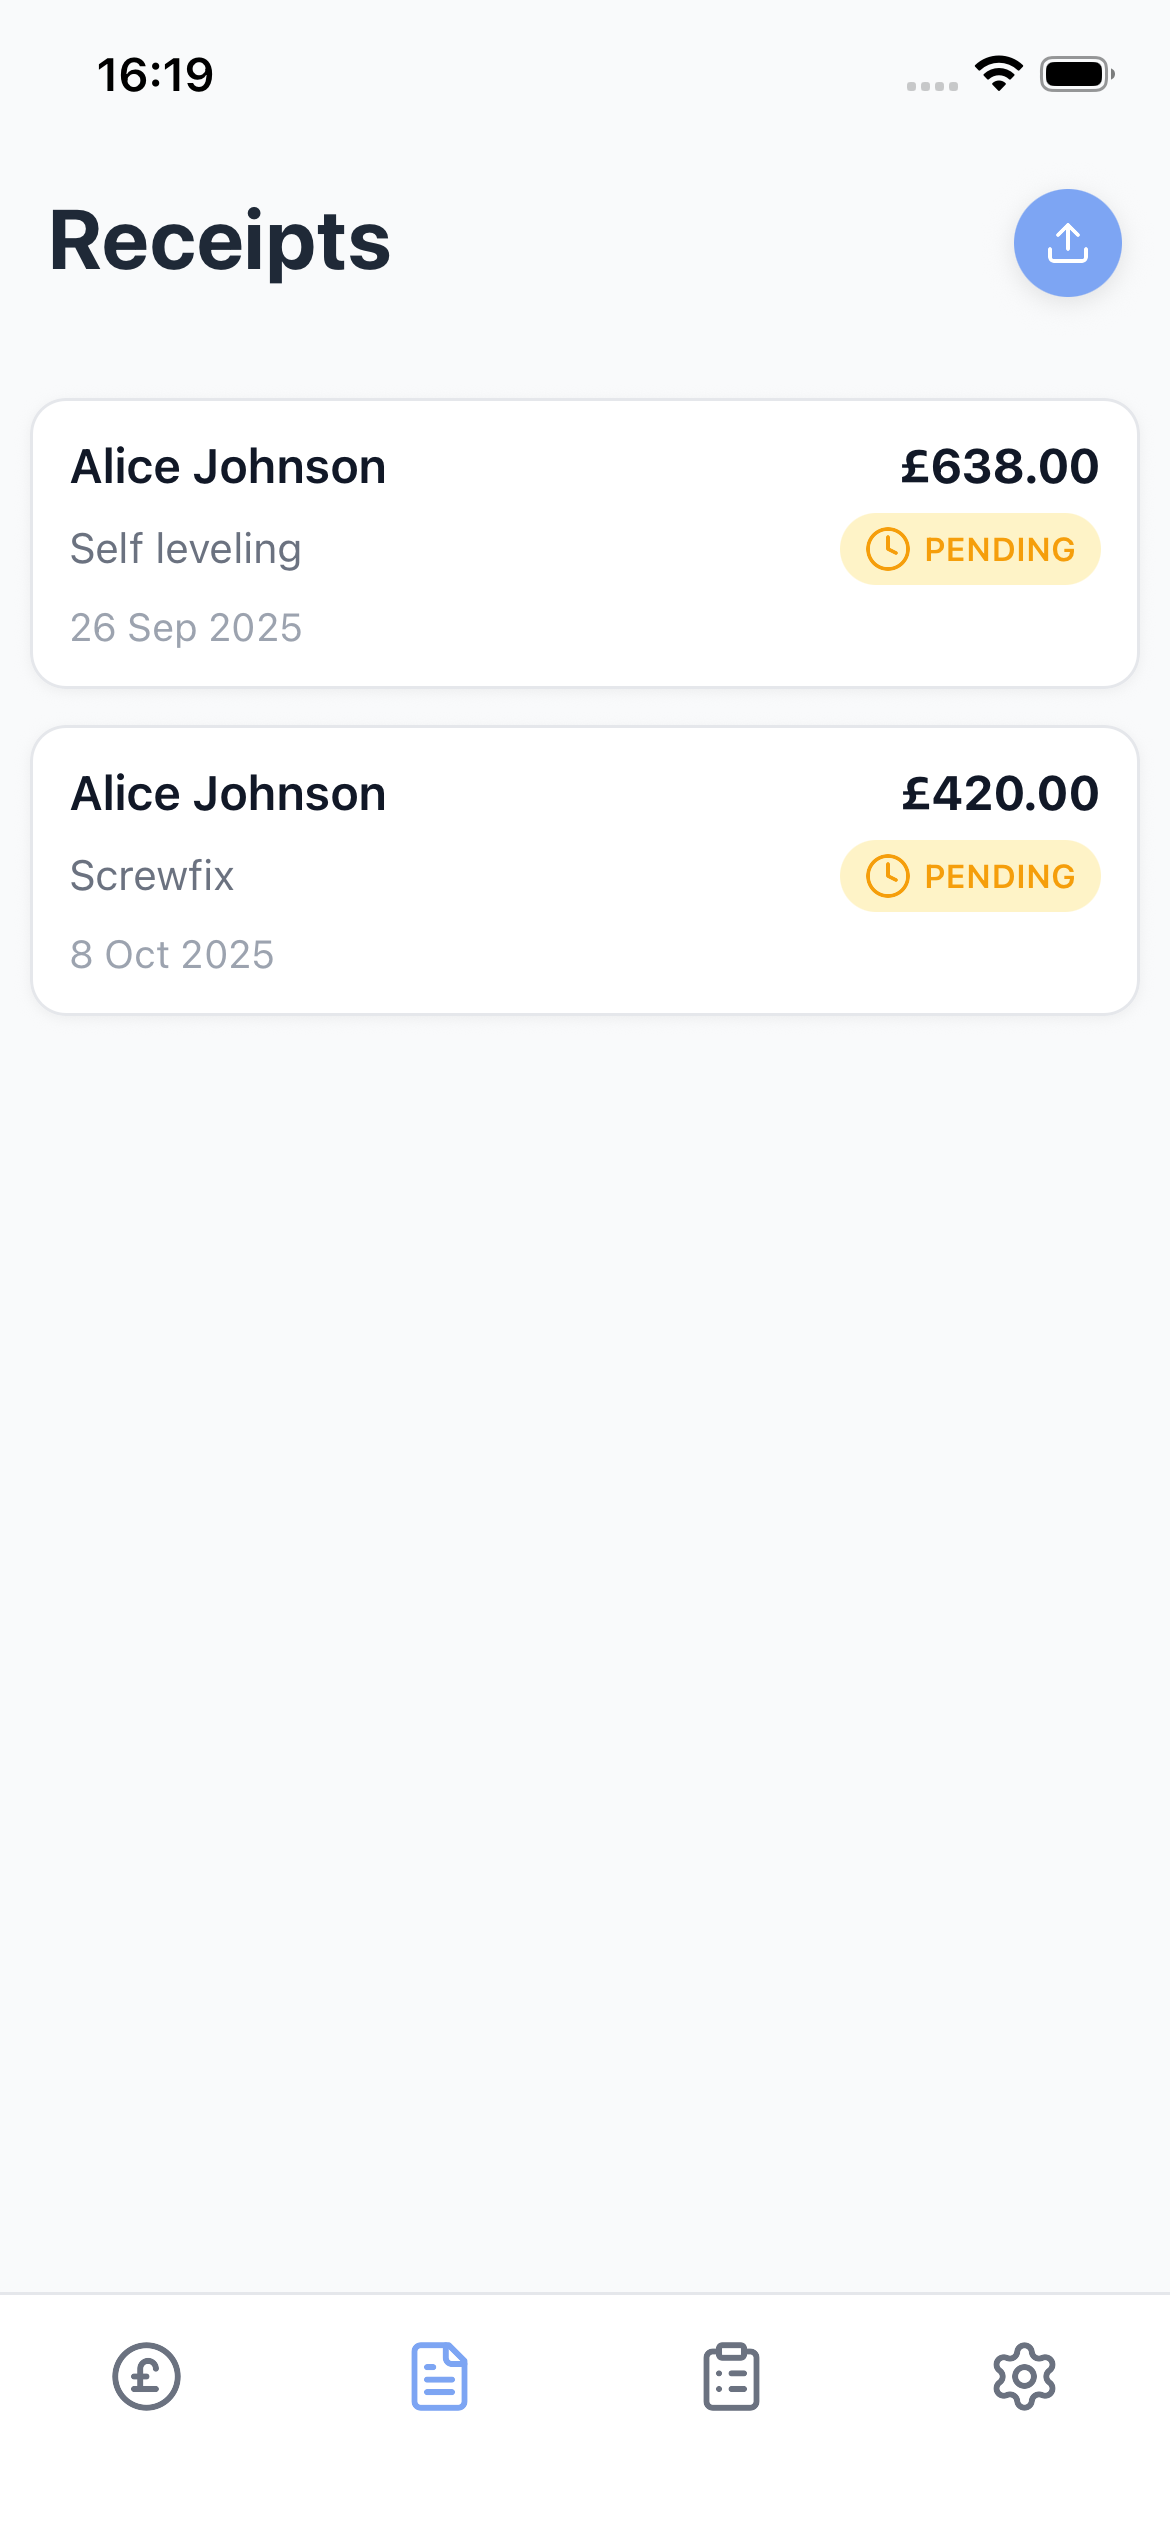Select the £420.00 amount
1170x2532 pixels.
[x=999, y=794]
